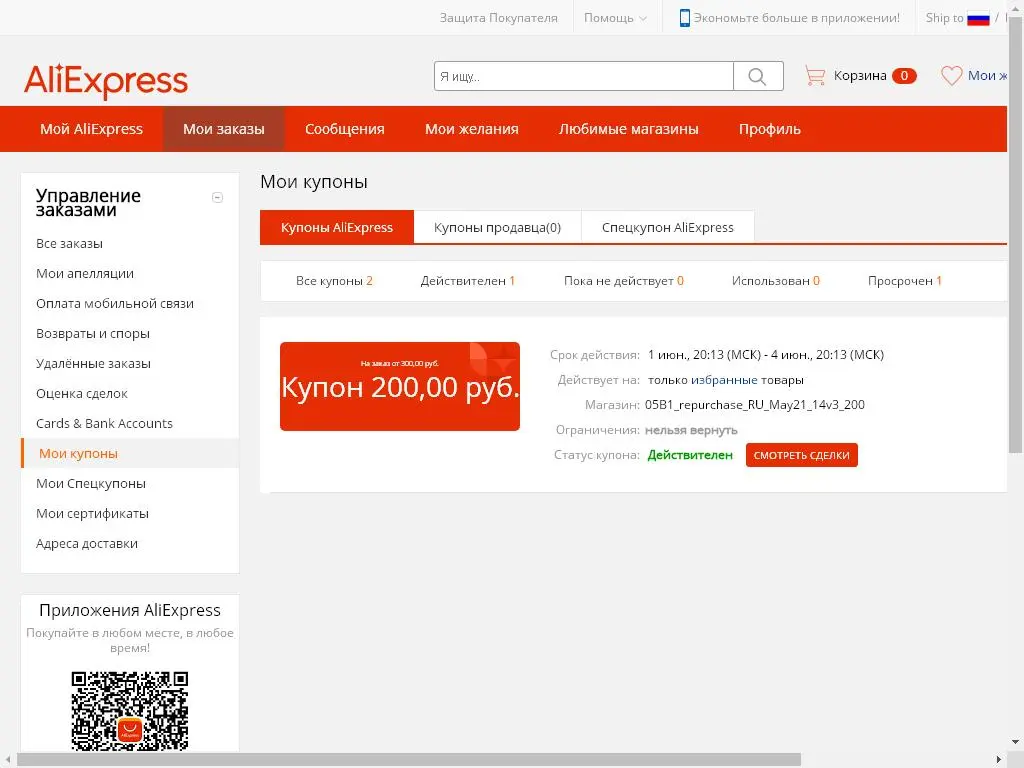Click the heart wishlist icon
Viewport: 1024px width, 768px height.
952,76
